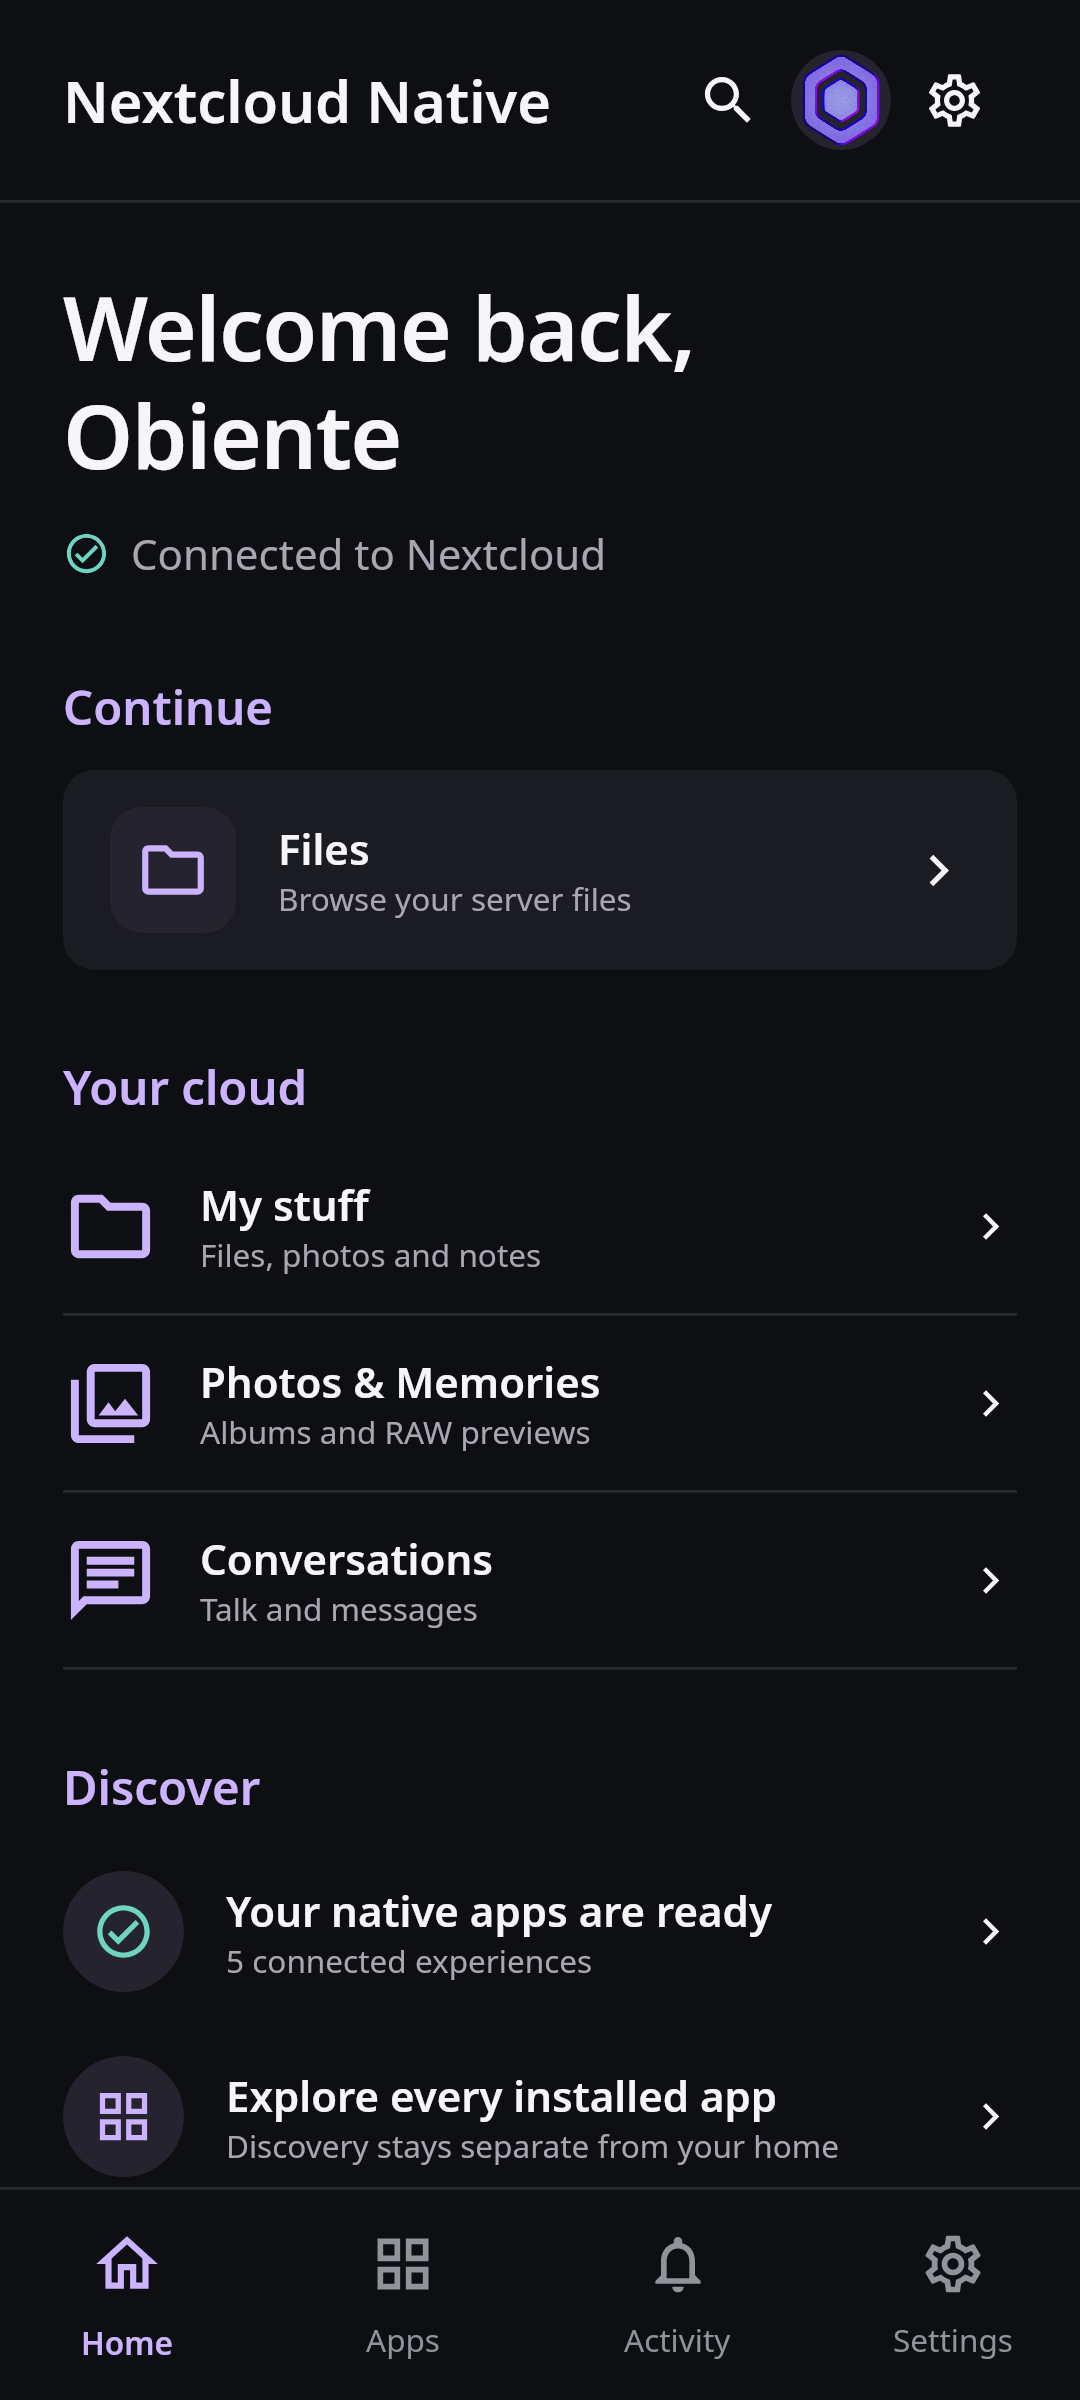Viewport: 1080px width, 2400px height.
Task: Tap the Apps grid icon in bottom bar
Action: [x=402, y=2264]
